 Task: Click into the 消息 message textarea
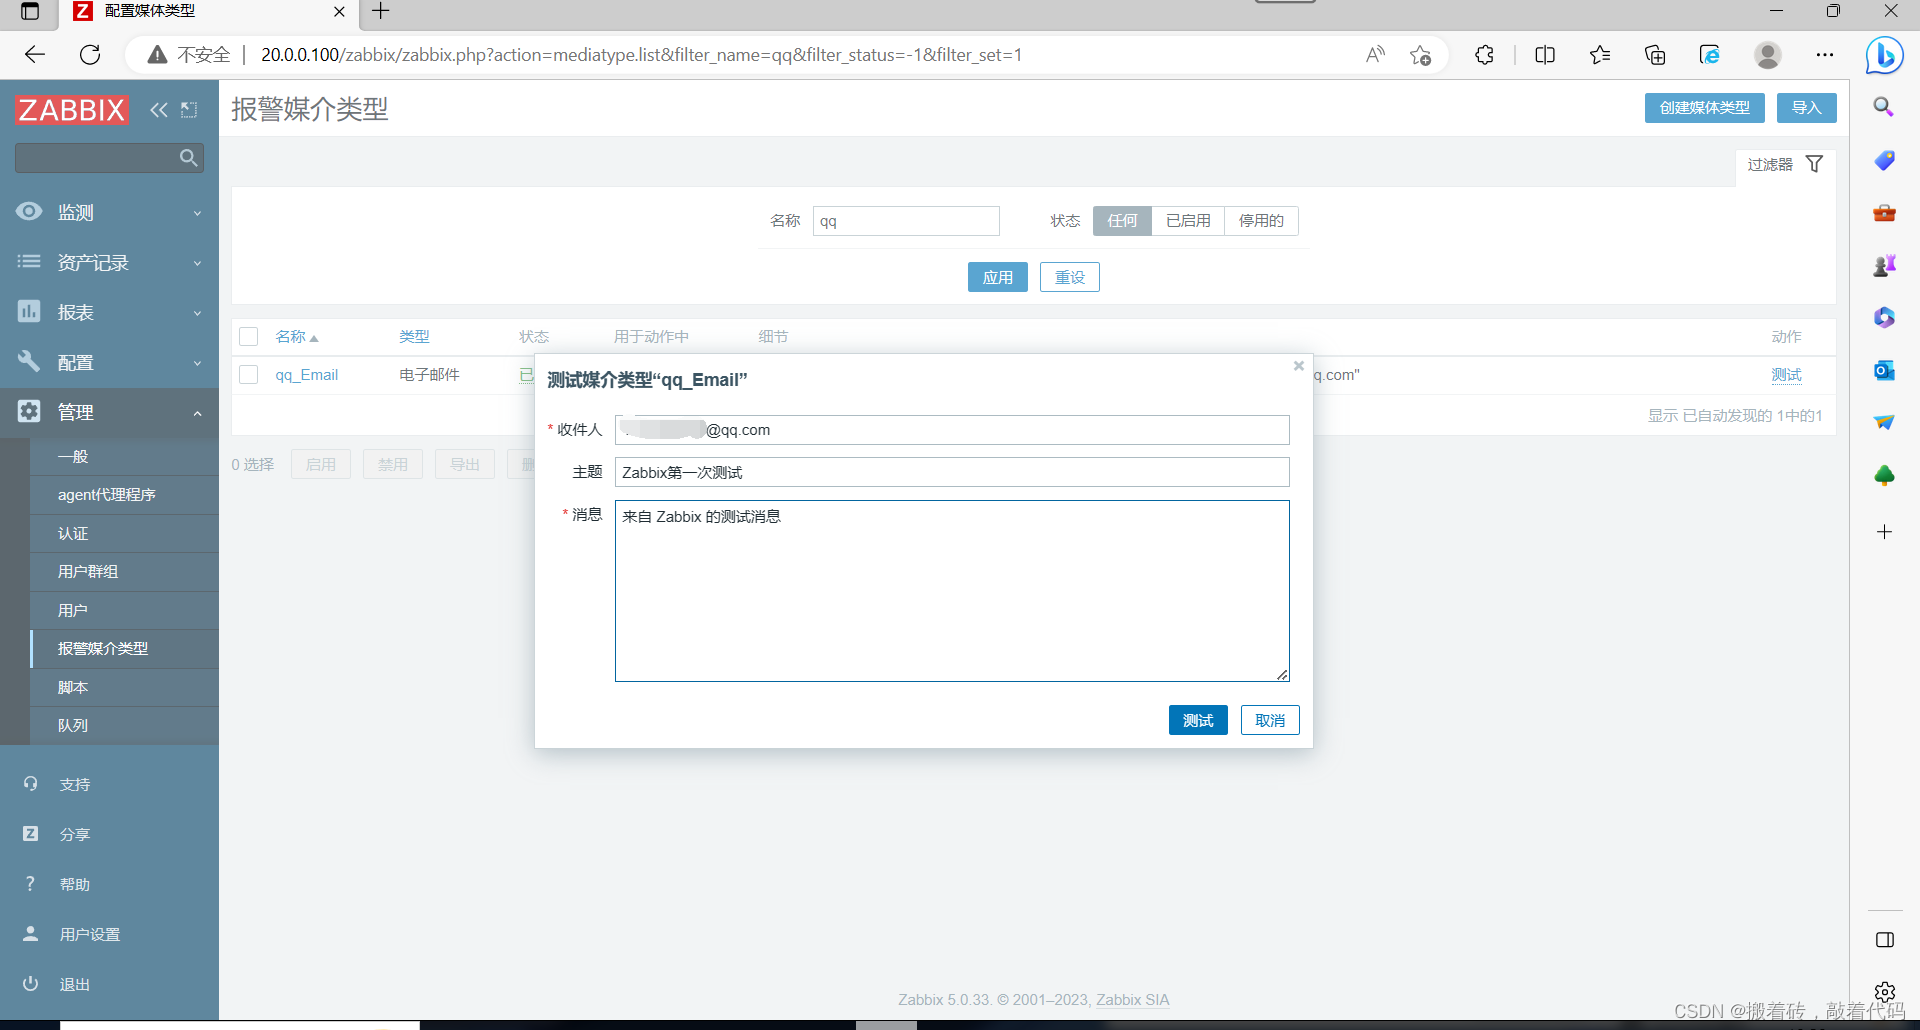[x=952, y=591]
